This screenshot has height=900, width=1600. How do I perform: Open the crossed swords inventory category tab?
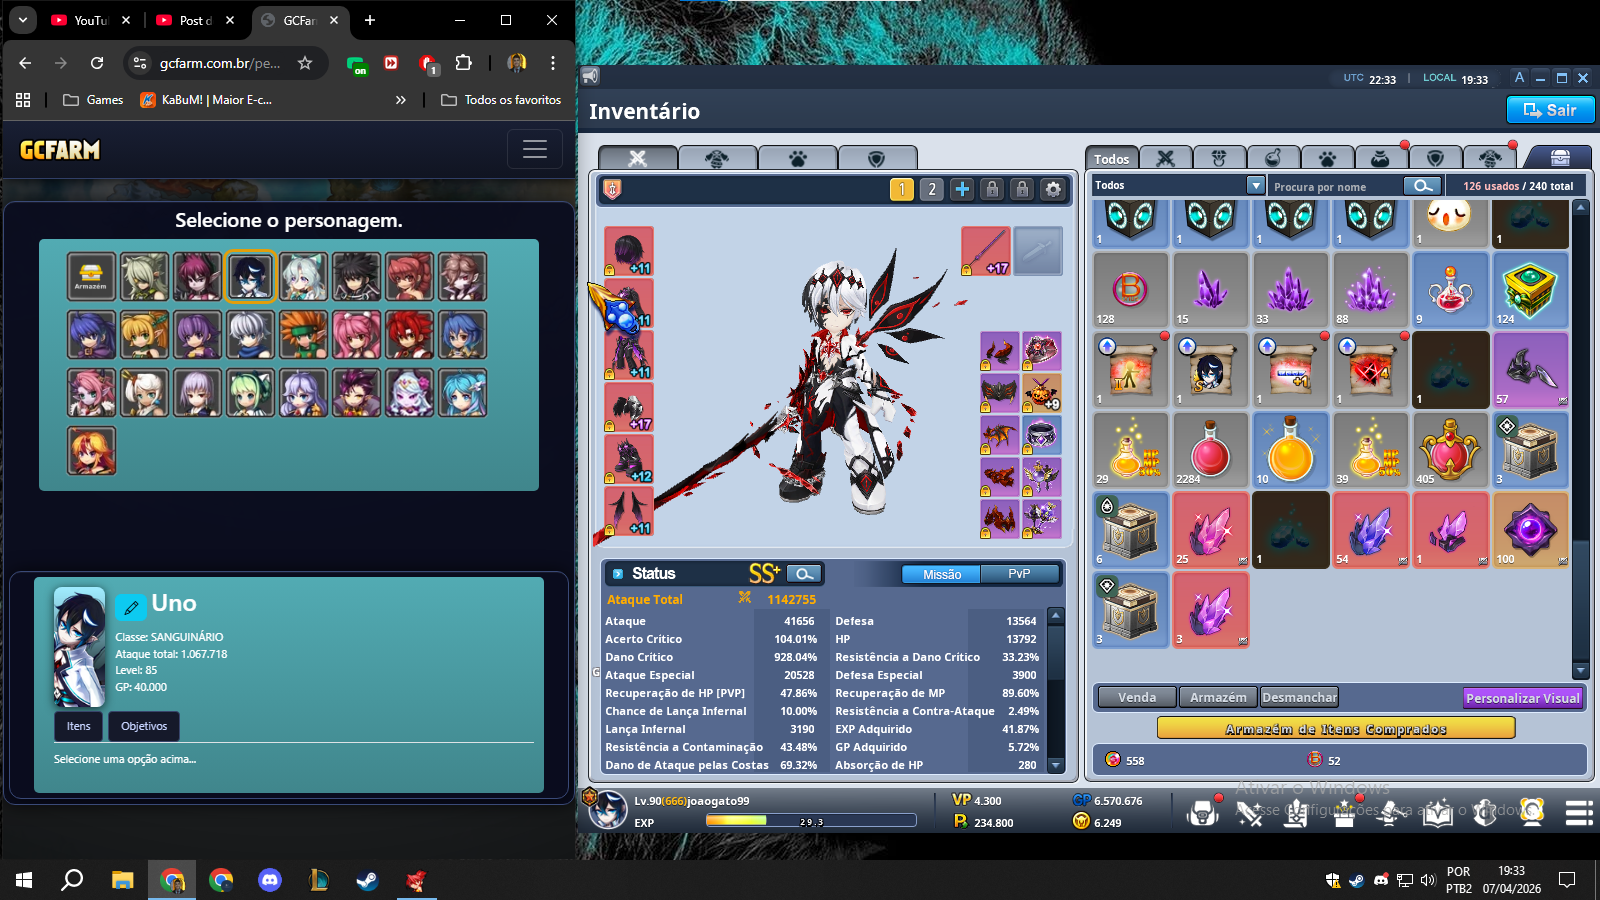pyautogui.click(x=1165, y=158)
